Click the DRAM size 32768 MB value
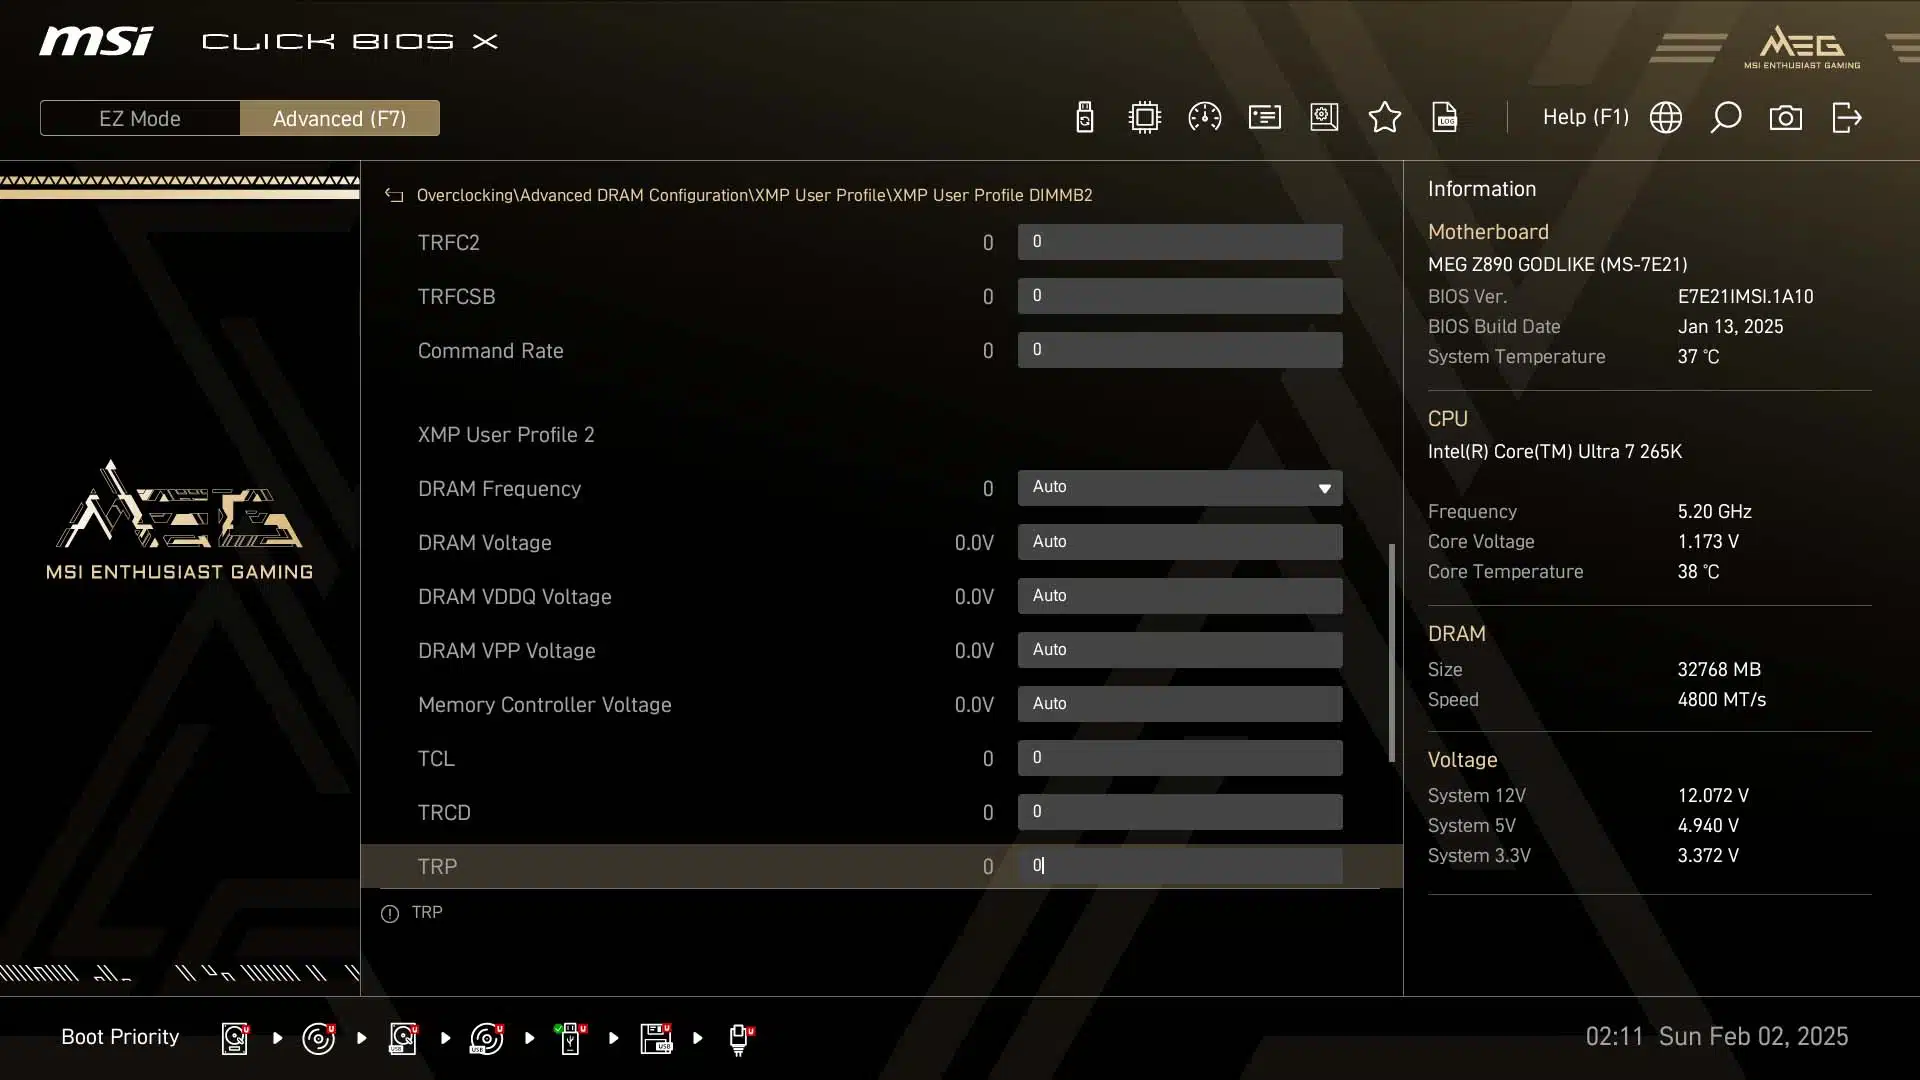The height and width of the screenshot is (1080, 1920). (1719, 670)
